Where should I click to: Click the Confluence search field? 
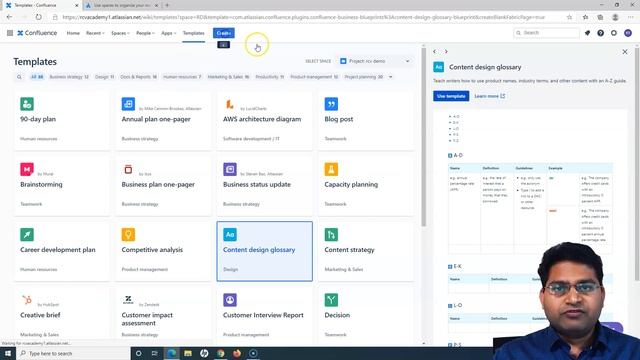click(x=546, y=33)
